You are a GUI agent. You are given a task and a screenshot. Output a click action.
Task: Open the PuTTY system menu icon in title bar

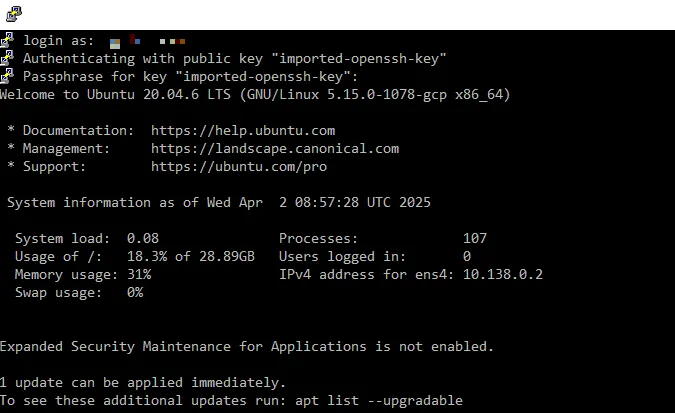click(x=14, y=14)
